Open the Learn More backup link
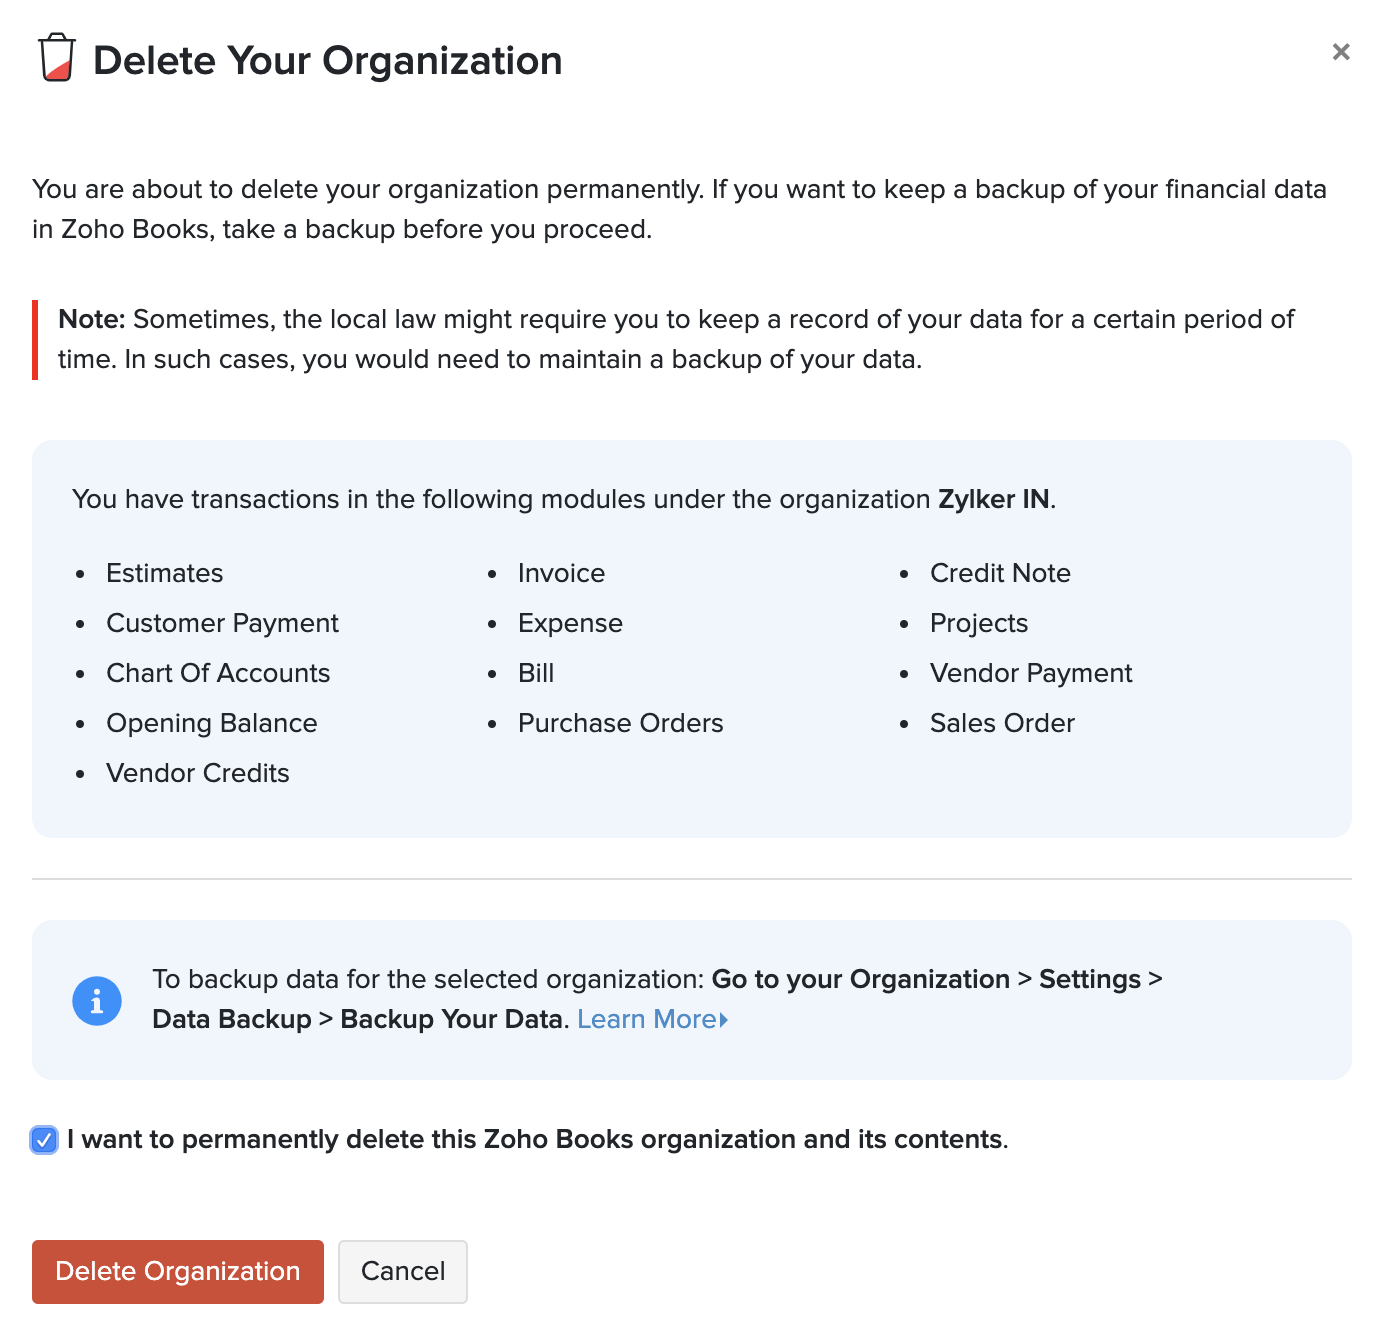 tap(646, 1019)
